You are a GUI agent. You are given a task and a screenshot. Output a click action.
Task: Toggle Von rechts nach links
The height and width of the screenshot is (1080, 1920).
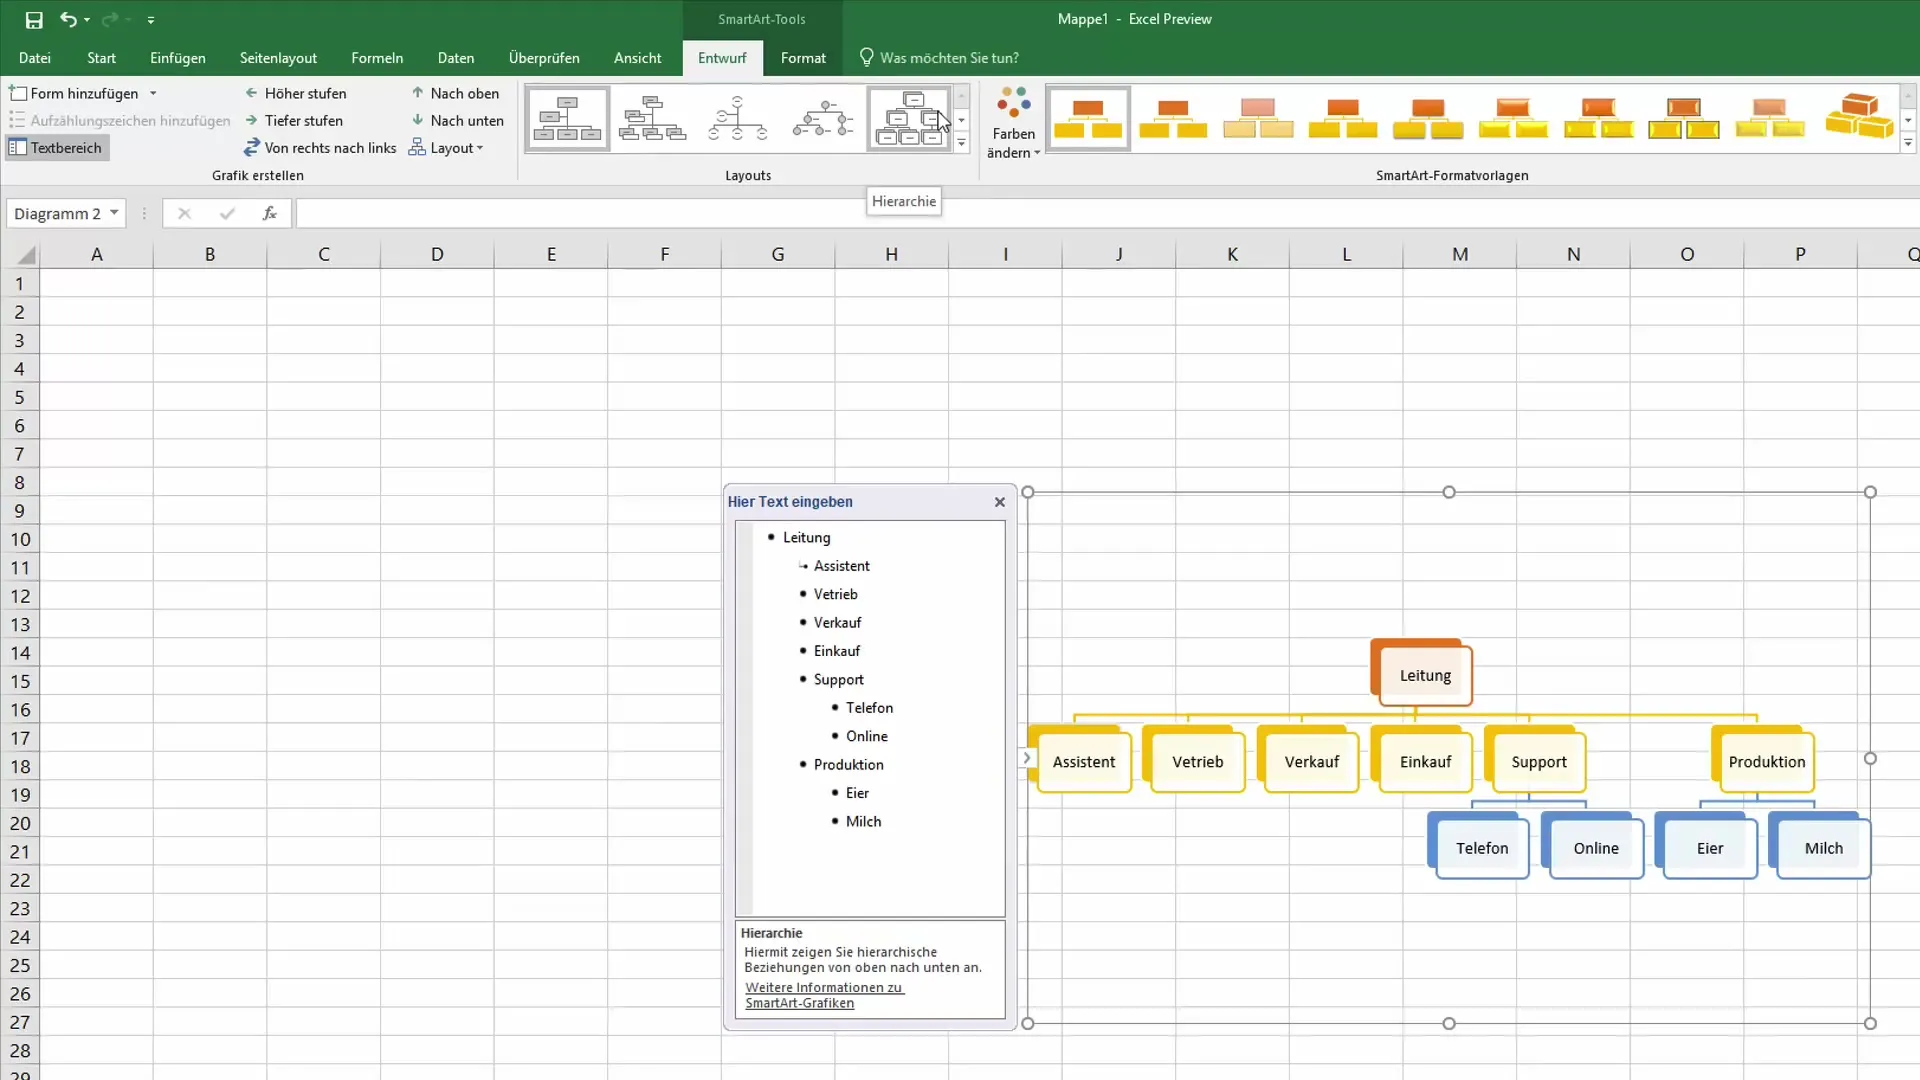[320, 148]
